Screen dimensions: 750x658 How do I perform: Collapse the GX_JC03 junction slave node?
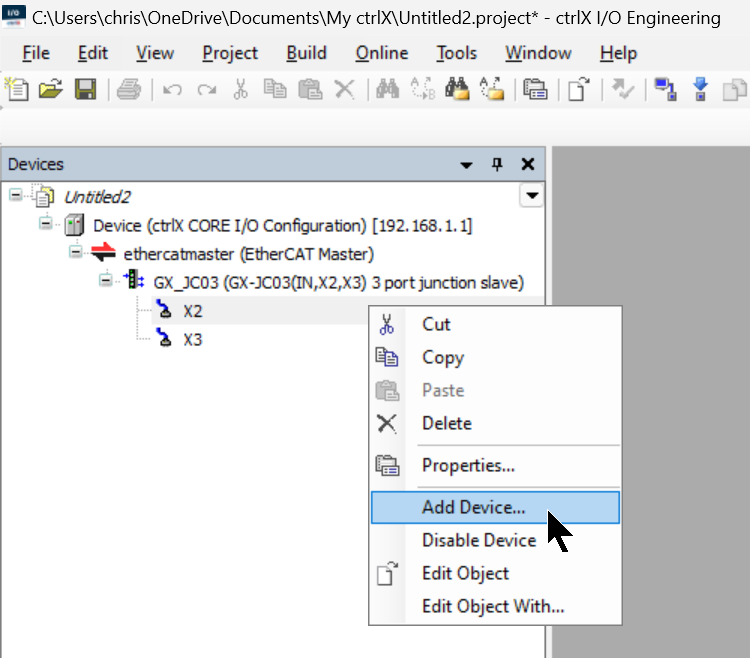tap(106, 280)
